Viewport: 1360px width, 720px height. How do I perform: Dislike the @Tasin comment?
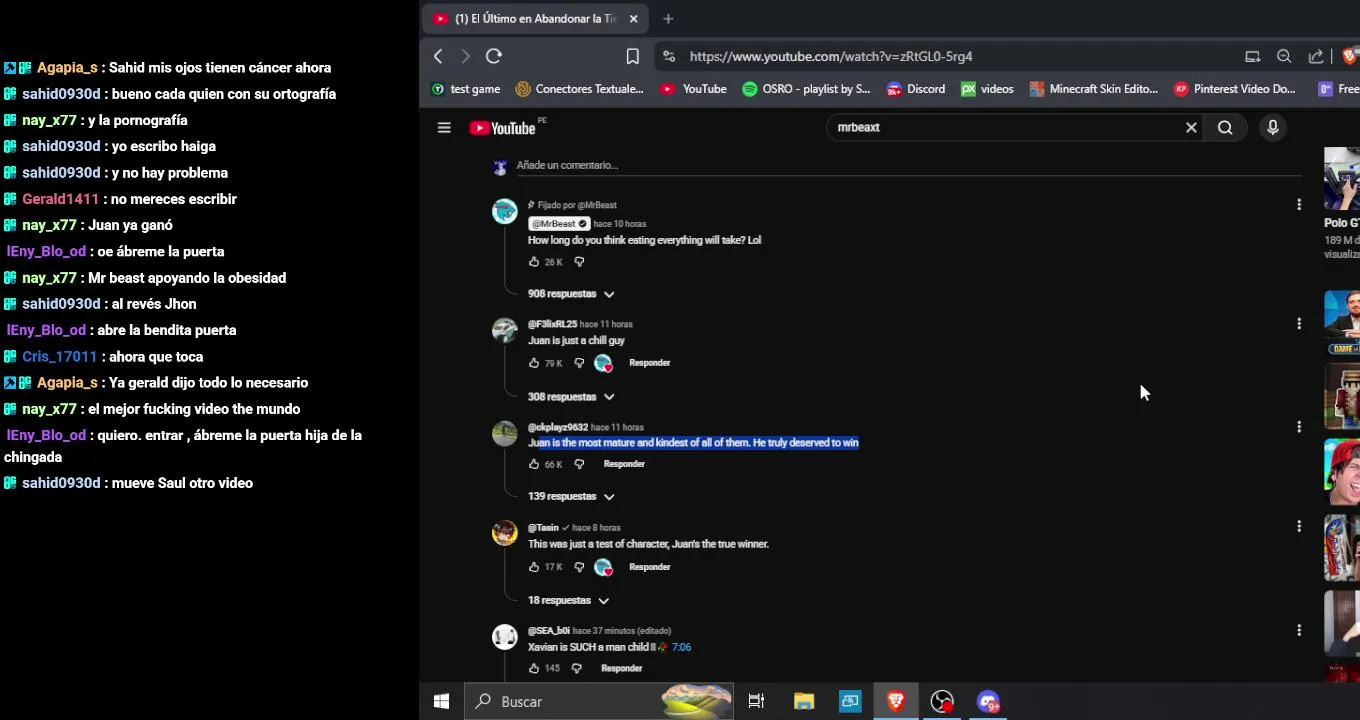(579, 567)
